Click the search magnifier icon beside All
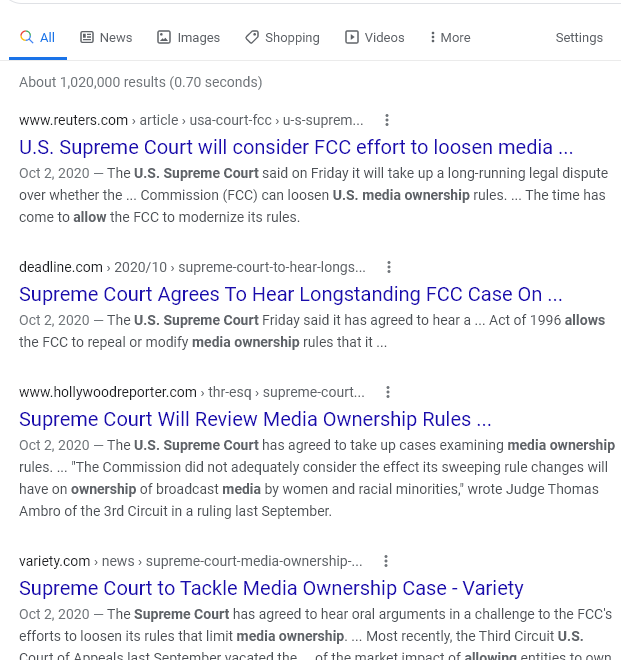This screenshot has height=660, width=621. coord(27,37)
